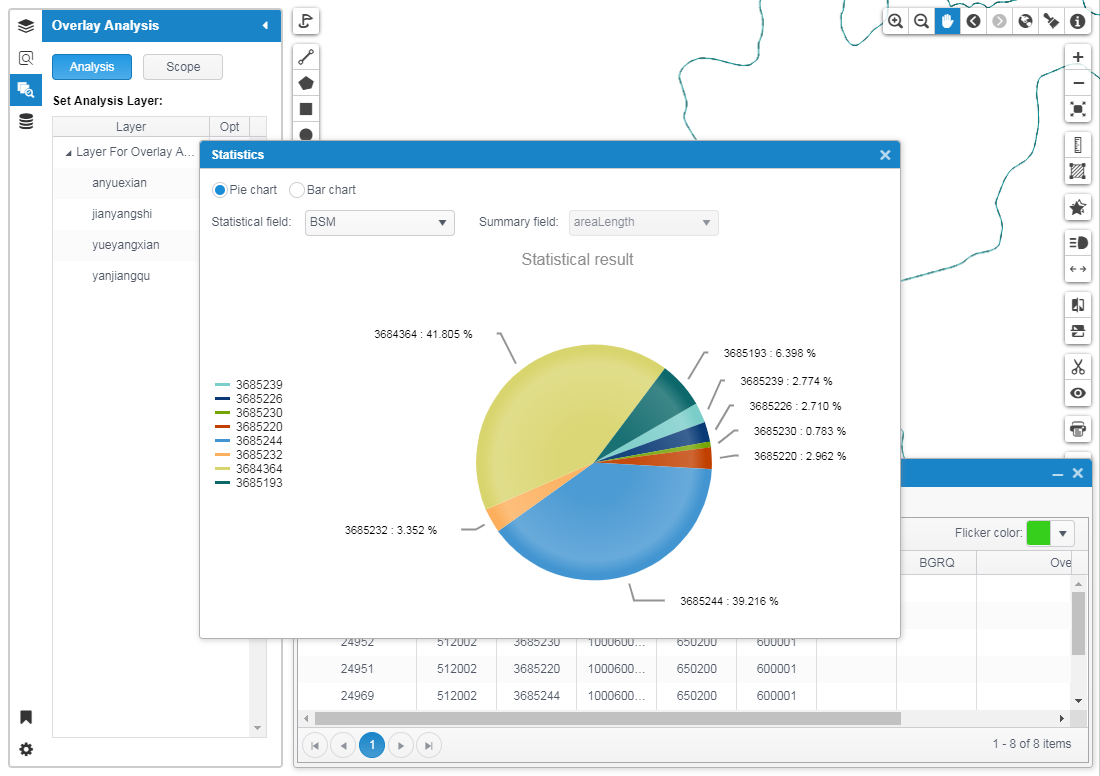The image size is (1100, 776).
Task: Open the database sidebar icon
Action: tap(26, 121)
